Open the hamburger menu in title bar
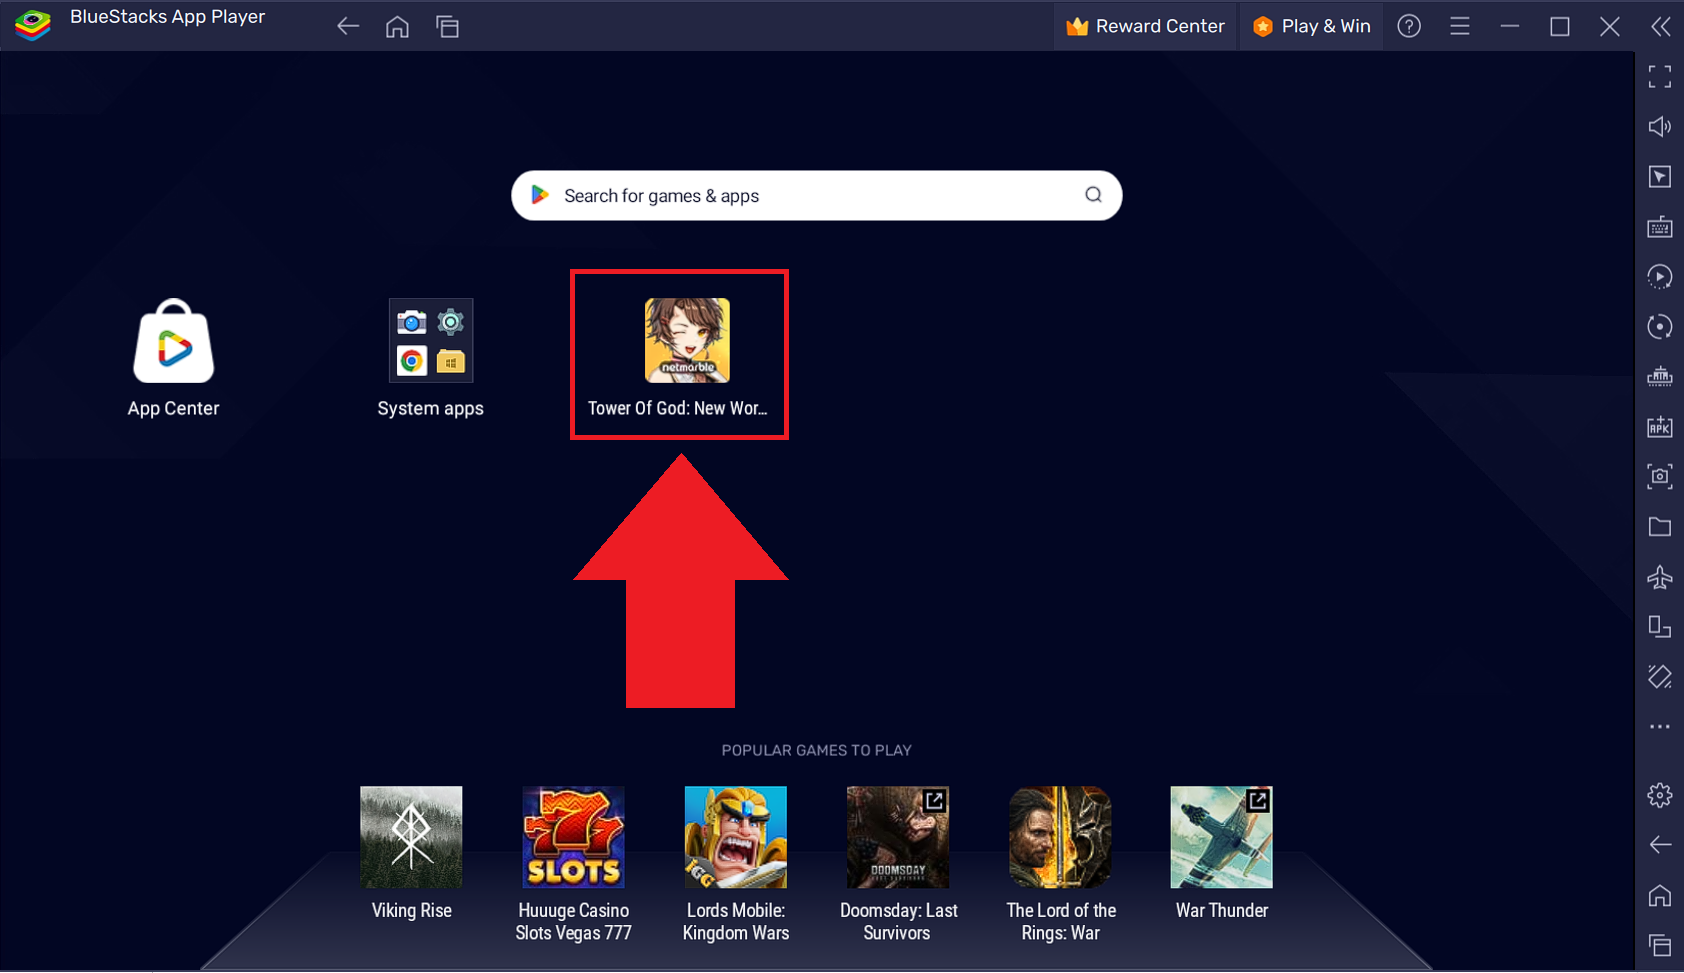 point(1459,27)
